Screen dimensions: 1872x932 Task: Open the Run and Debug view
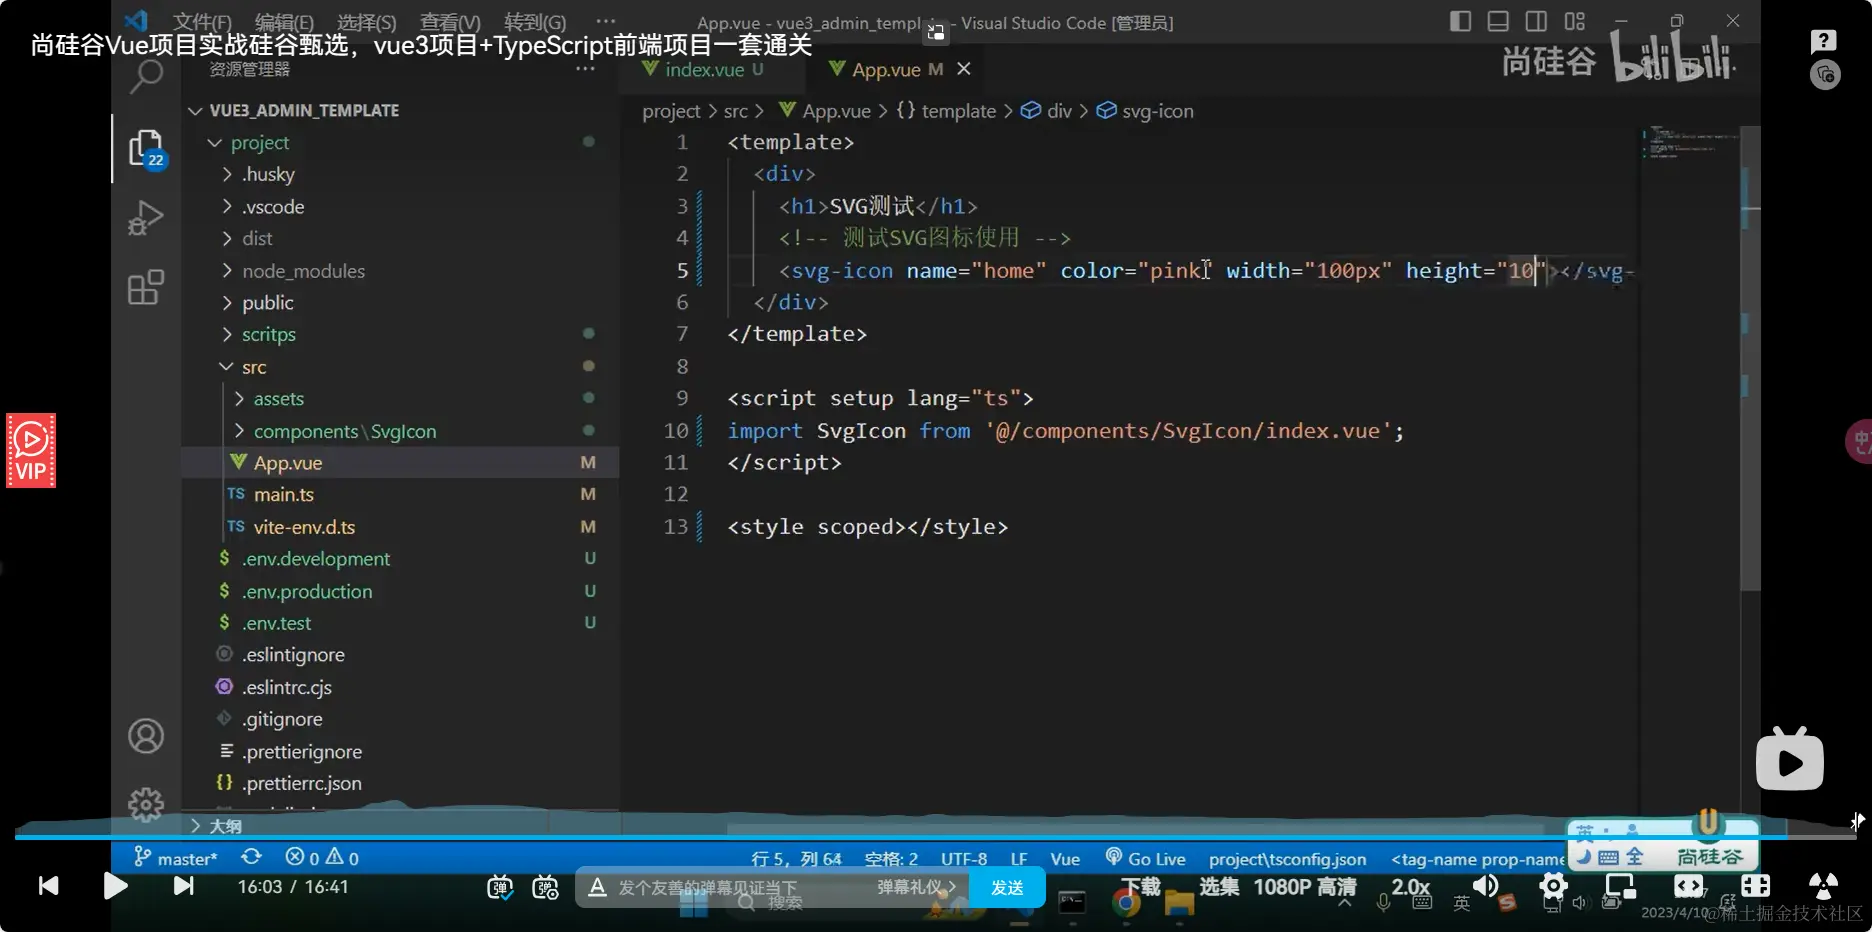[146, 218]
